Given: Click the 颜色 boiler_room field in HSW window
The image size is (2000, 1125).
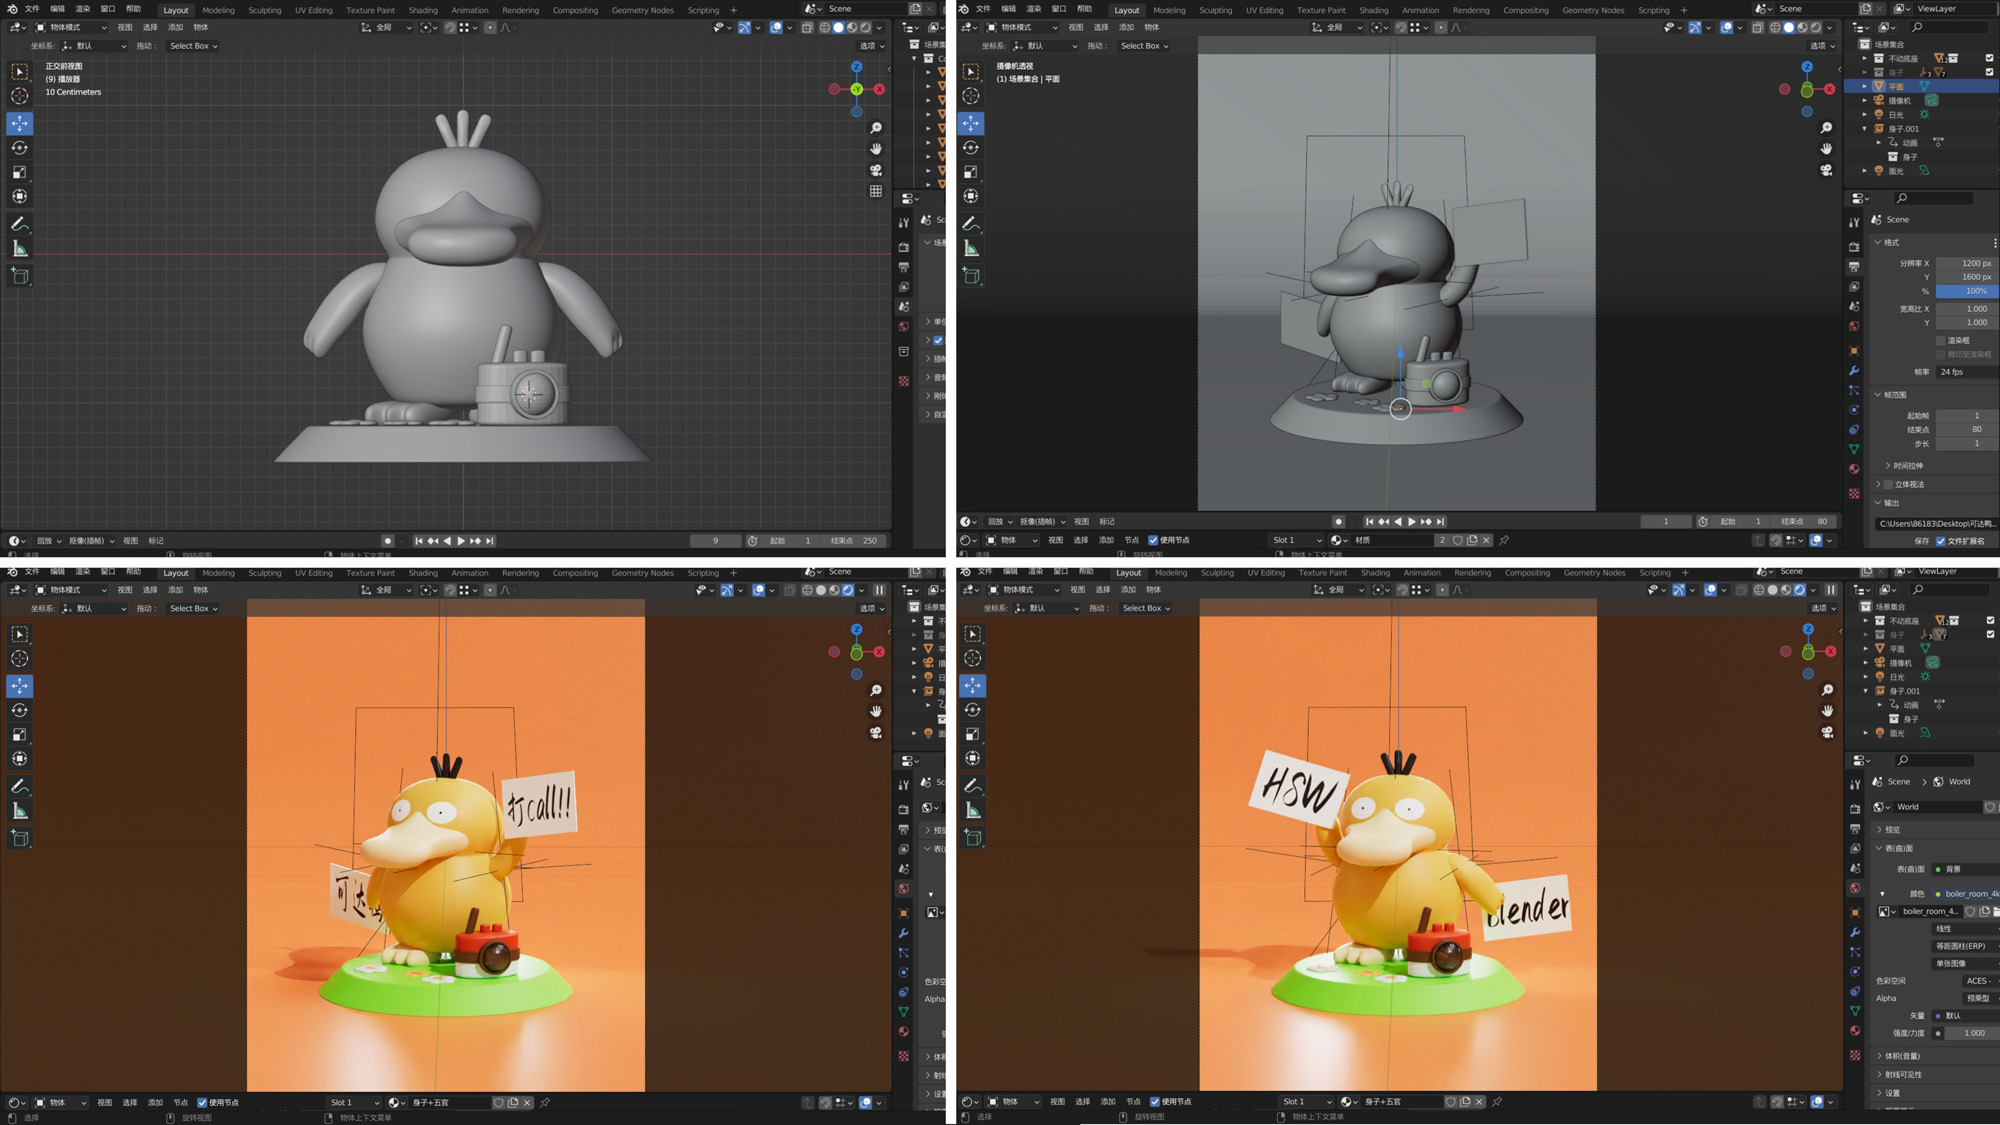Looking at the screenshot, I should [1968, 894].
